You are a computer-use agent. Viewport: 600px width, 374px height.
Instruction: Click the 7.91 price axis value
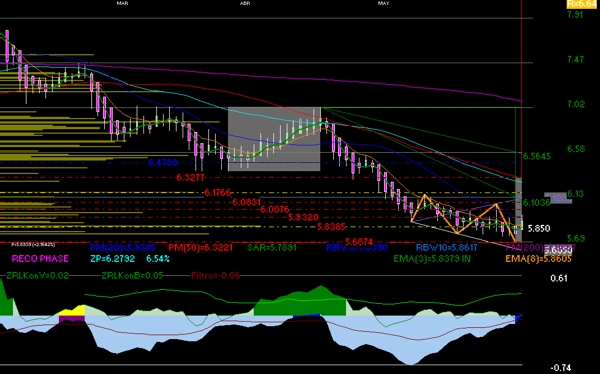(x=575, y=15)
